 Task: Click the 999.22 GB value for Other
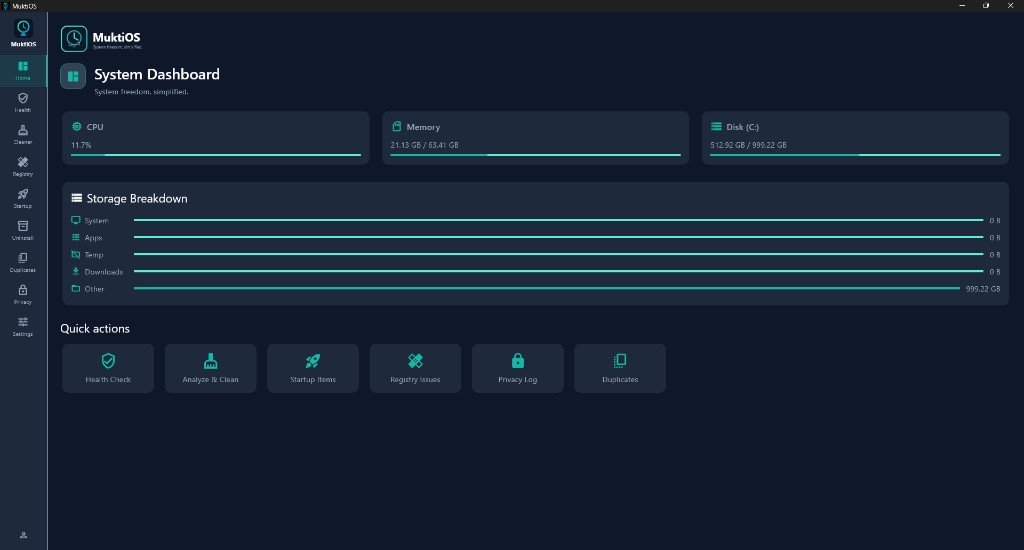(983, 289)
